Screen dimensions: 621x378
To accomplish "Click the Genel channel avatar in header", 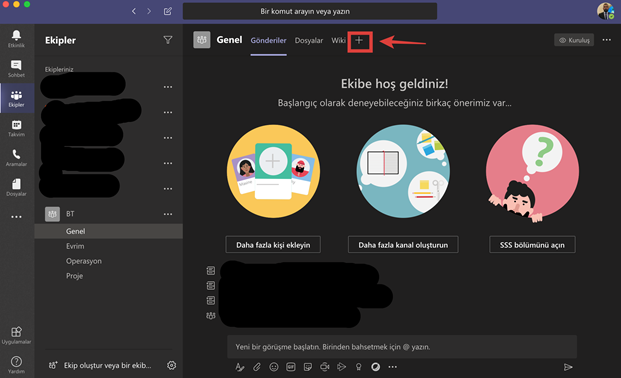I will click(202, 40).
